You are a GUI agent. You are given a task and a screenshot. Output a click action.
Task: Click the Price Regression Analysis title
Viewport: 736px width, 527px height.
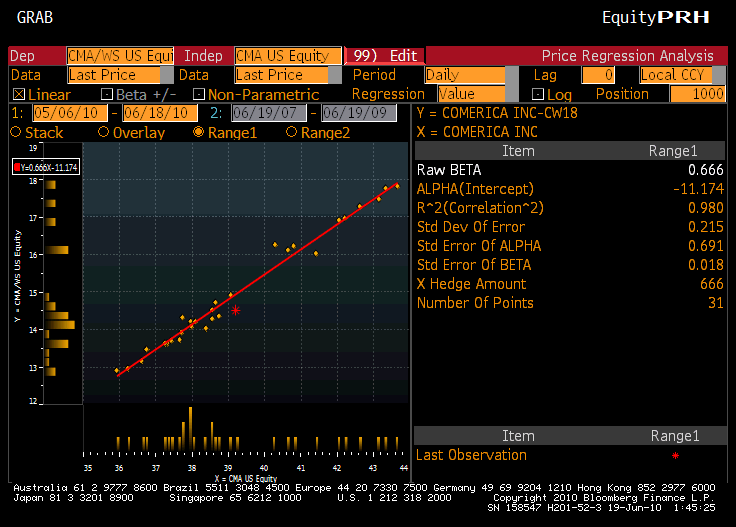628,56
